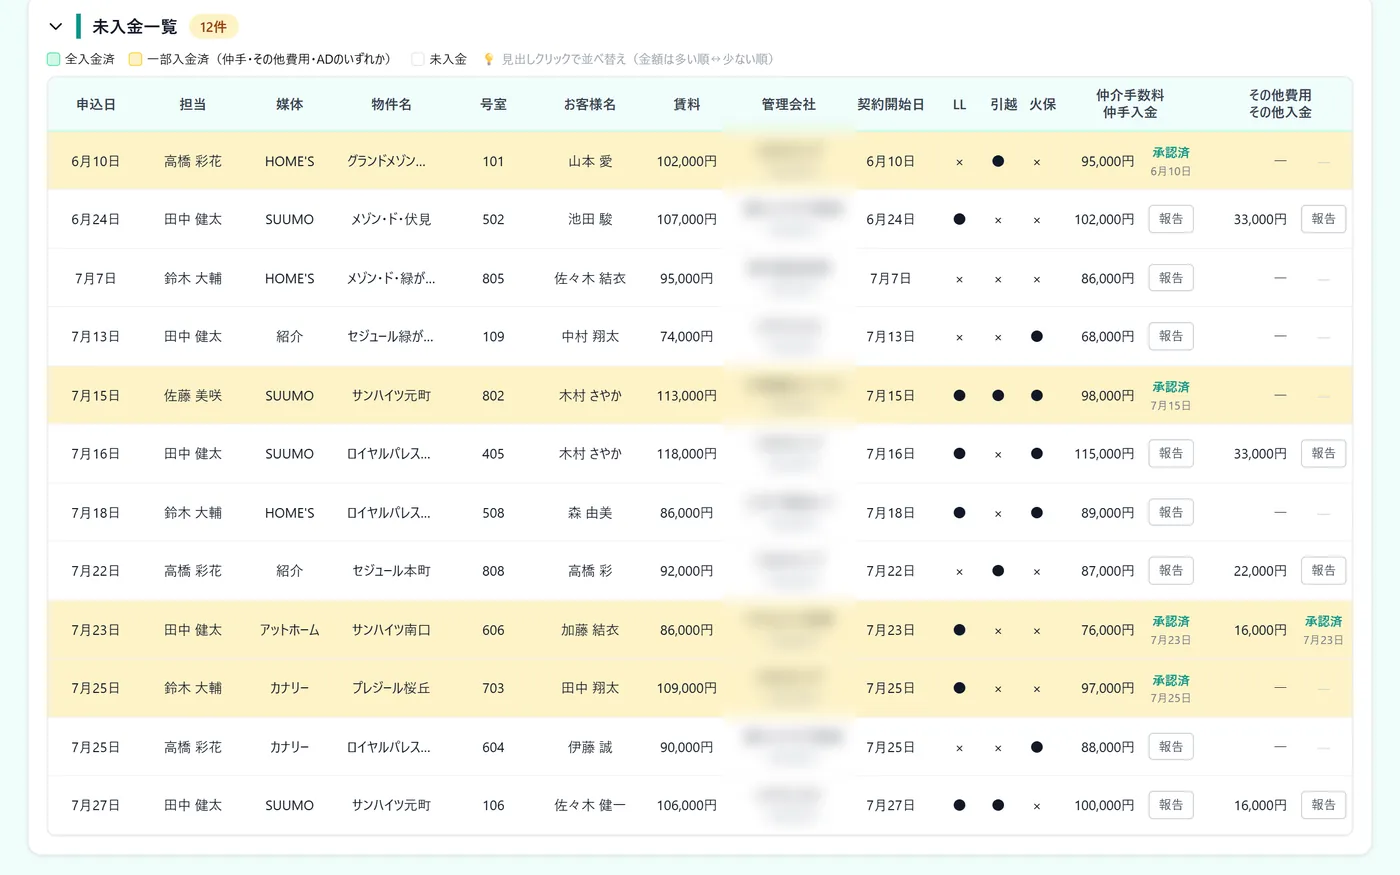The height and width of the screenshot is (875, 1400).
Task: Report 仲手入金 for 中村 翔太 row
Action: tap(1171, 336)
